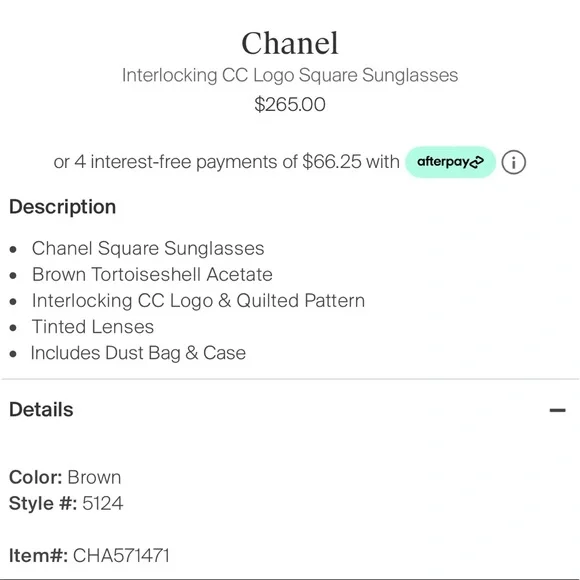Image resolution: width=580 pixels, height=580 pixels.
Task: Click the Details section heading
Action: (41, 409)
